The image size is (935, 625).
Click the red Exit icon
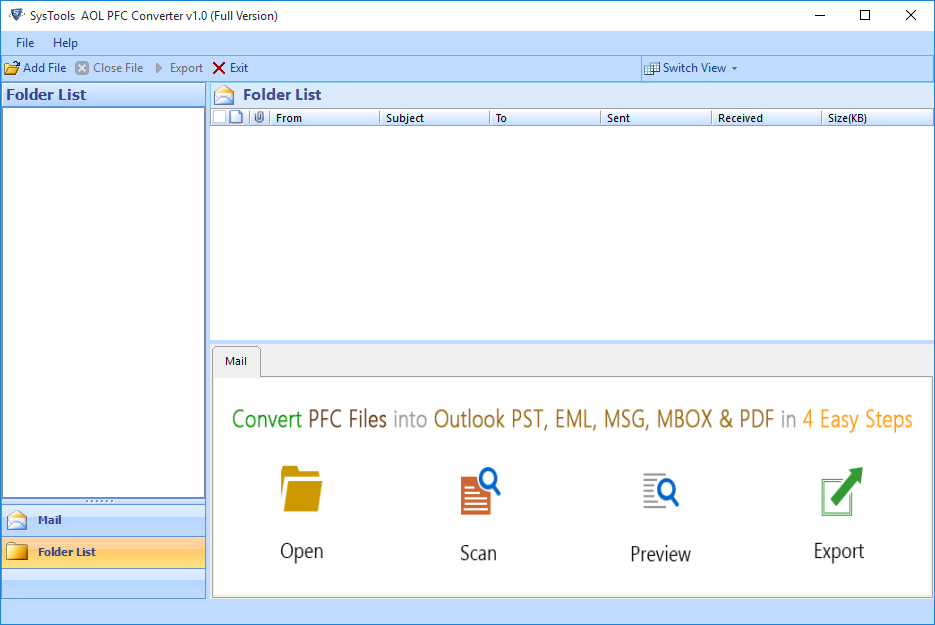pyautogui.click(x=219, y=68)
